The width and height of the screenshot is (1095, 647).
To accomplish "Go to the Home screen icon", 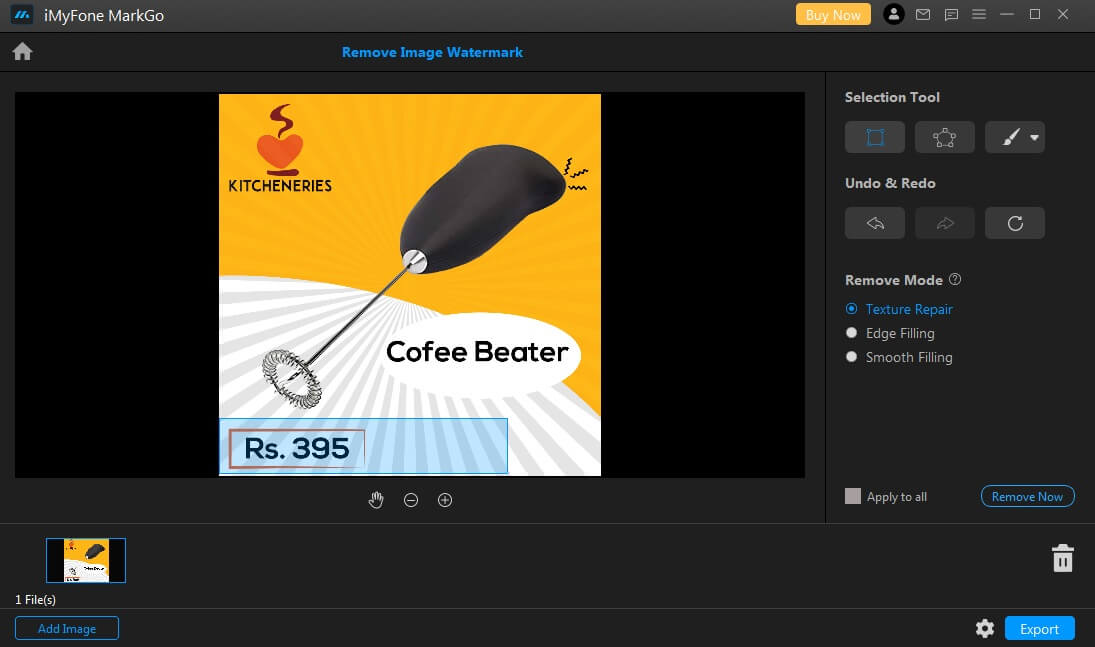I will [x=22, y=52].
